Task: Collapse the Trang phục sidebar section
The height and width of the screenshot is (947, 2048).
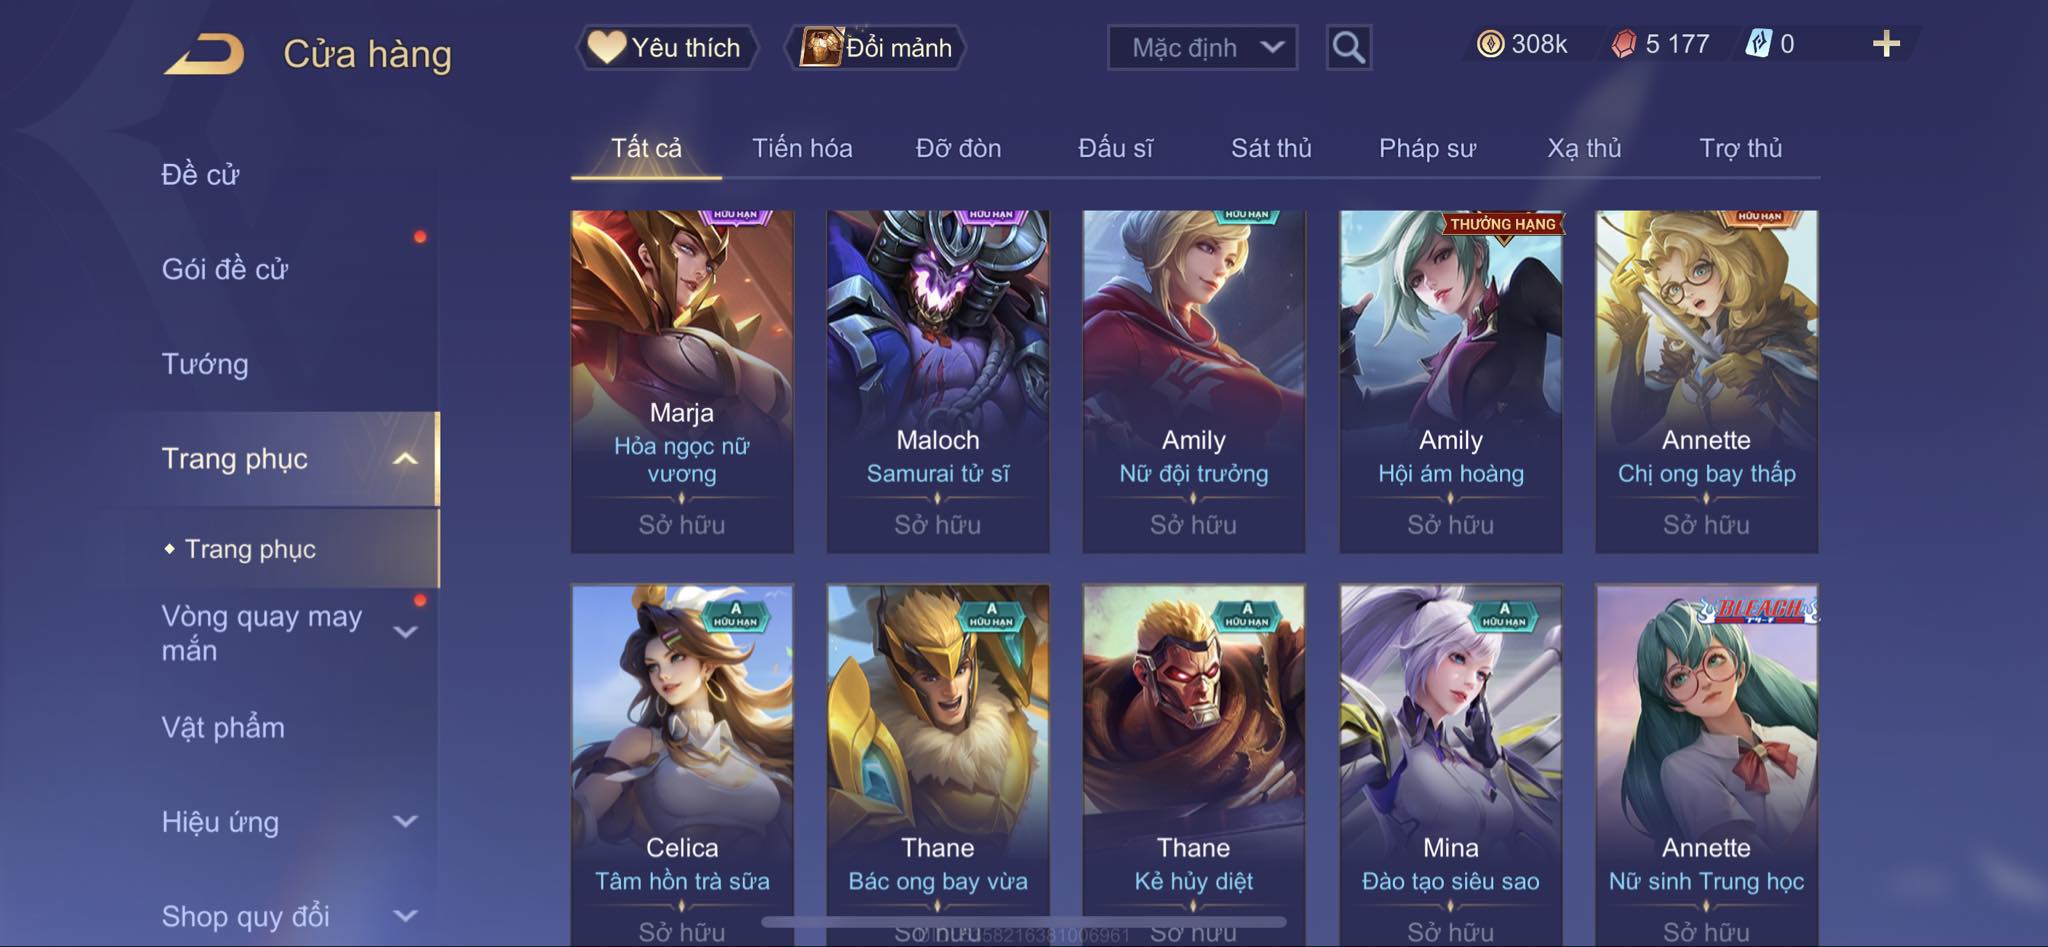Action: (x=404, y=459)
